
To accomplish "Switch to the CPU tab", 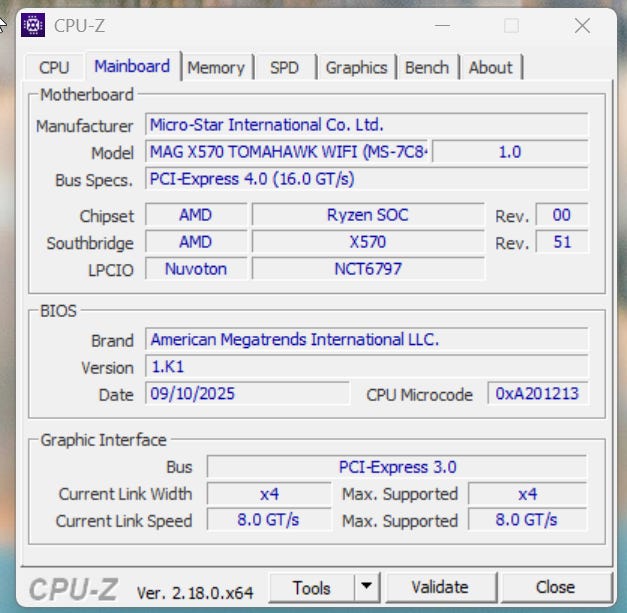I will [54, 67].
